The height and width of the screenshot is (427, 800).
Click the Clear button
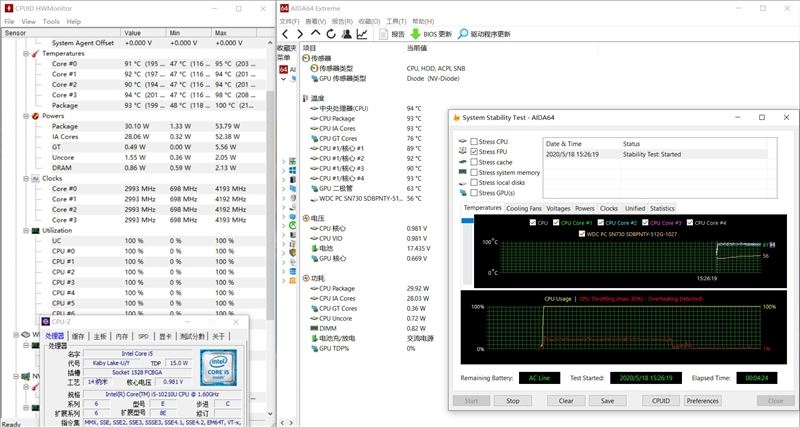click(566, 401)
